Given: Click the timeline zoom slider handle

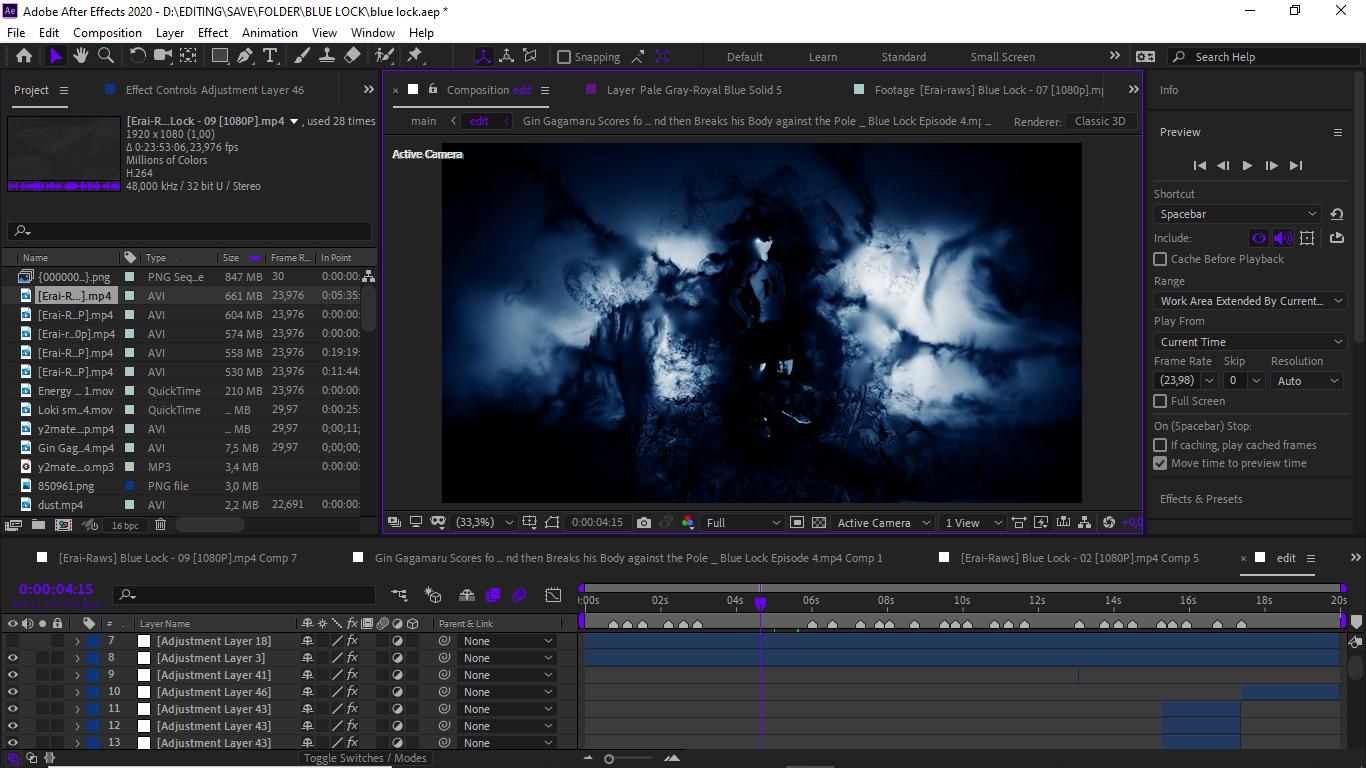Looking at the screenshot, I should (x=609, y=759).
